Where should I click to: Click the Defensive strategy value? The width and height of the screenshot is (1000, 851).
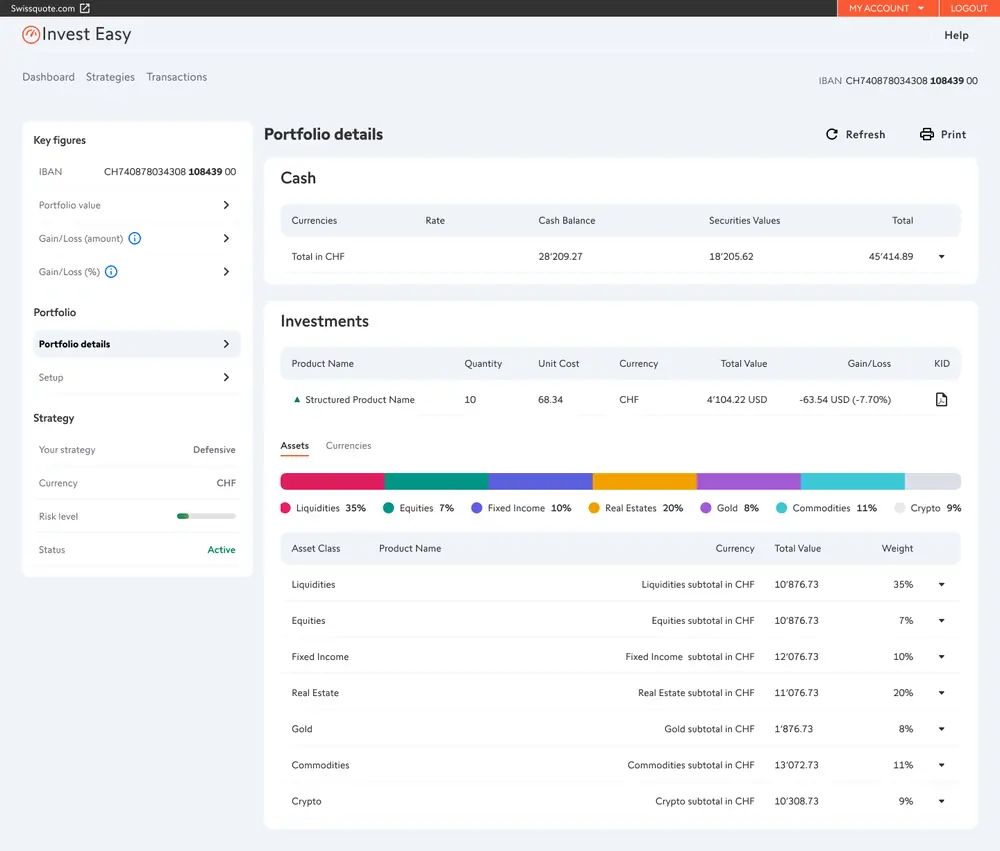click(x=214, y=450)
